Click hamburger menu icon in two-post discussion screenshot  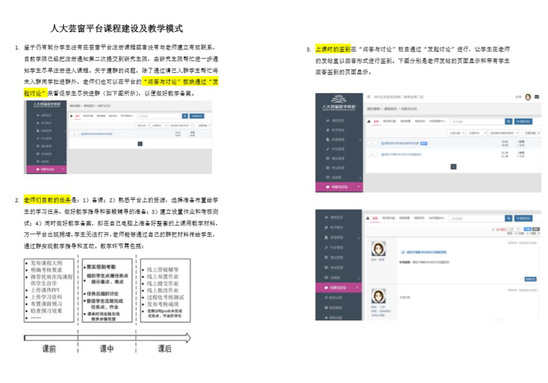[x=368, y=97]
